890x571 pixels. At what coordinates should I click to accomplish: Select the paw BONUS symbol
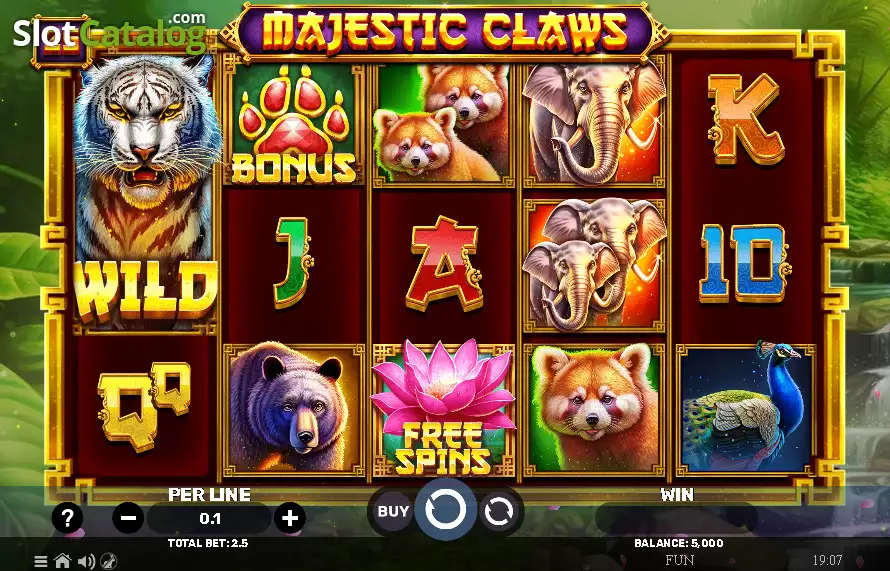click(293, 125)
